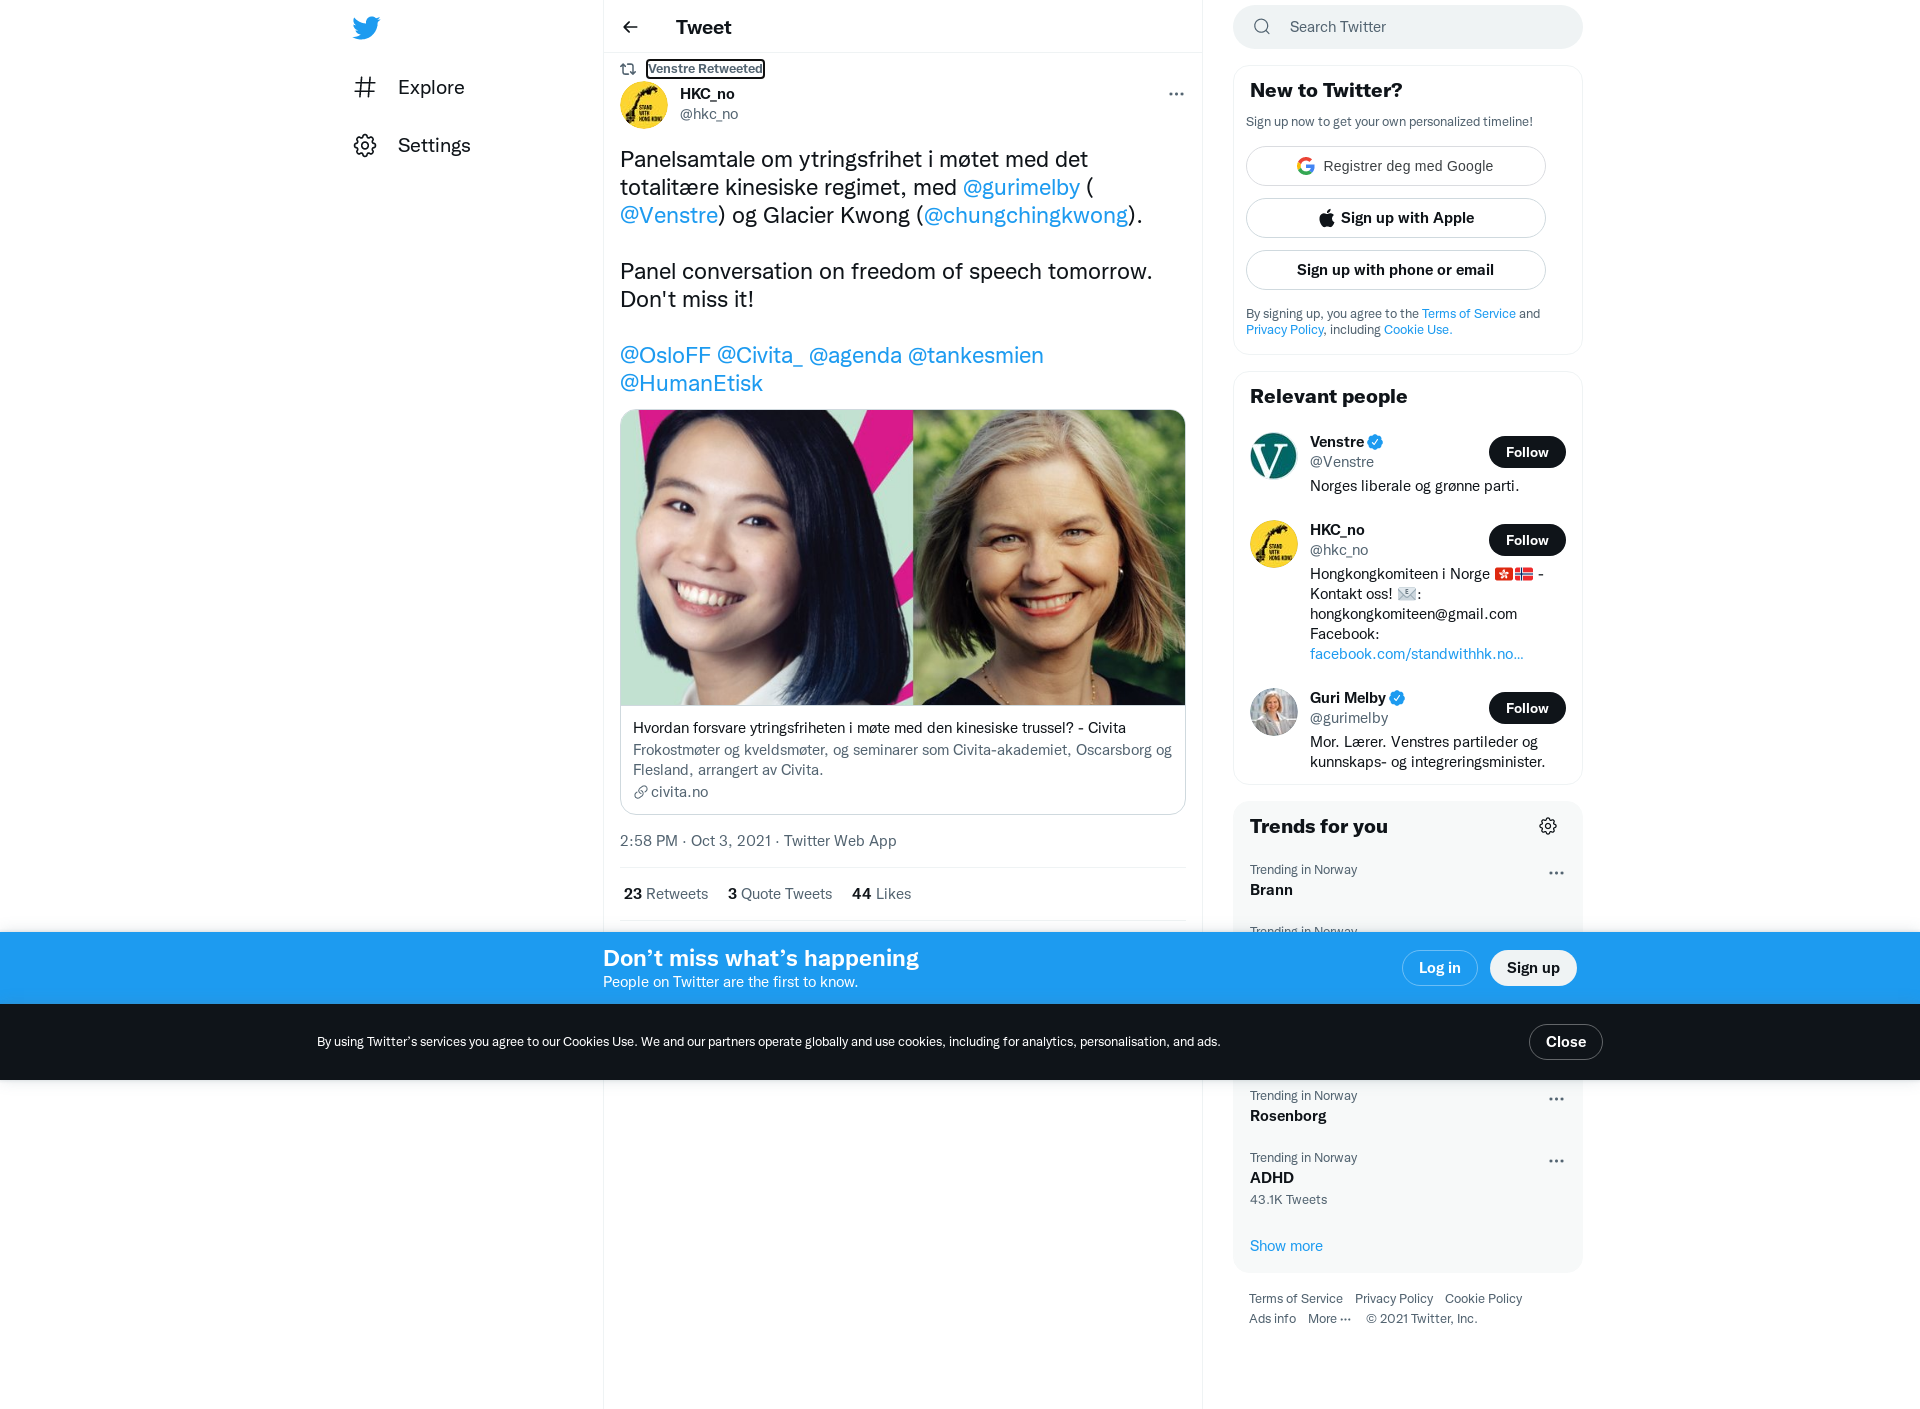Open Guri Melby's profile picture

point(1274,712)
